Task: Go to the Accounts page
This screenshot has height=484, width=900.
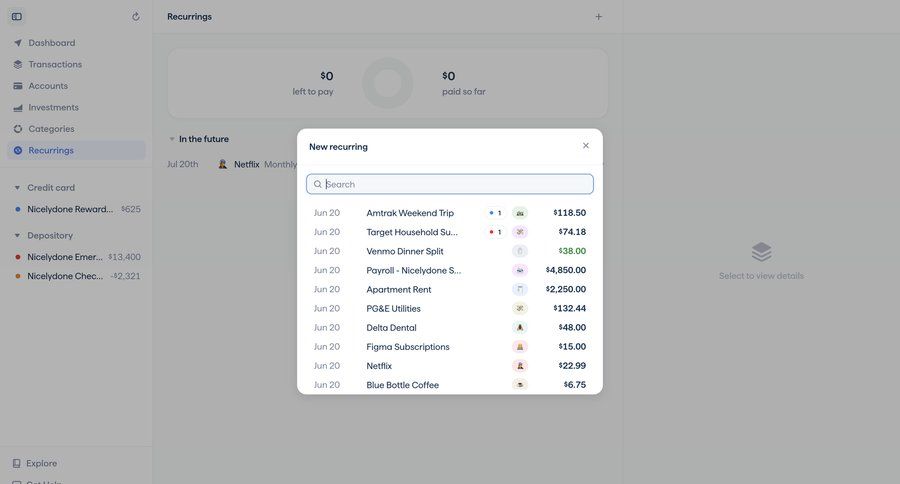Action: click(x=76, y=86)
